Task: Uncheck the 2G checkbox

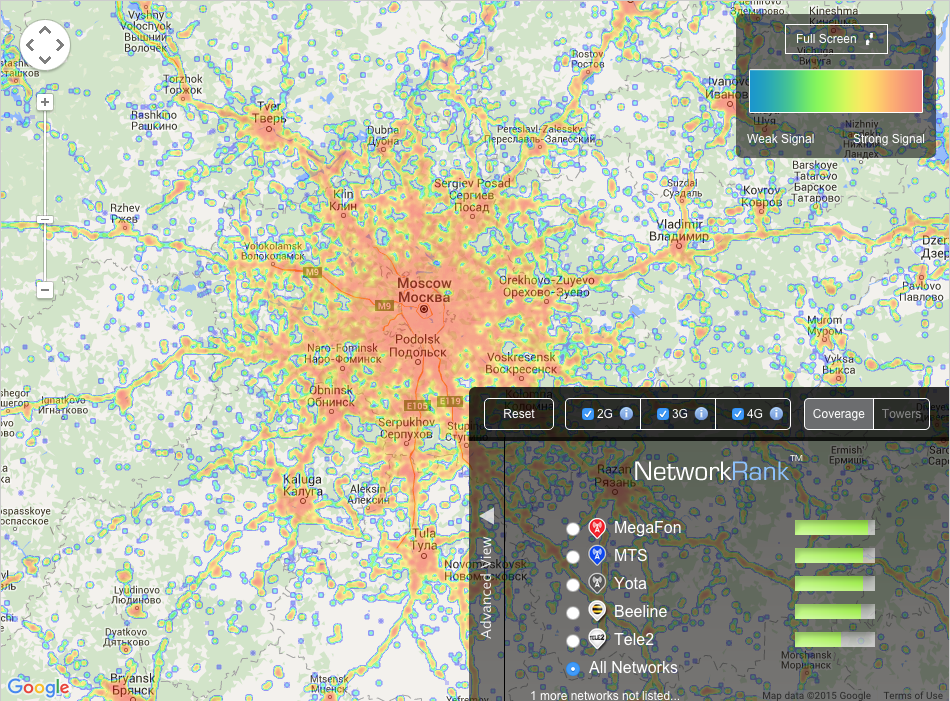Action: point(588,414)
